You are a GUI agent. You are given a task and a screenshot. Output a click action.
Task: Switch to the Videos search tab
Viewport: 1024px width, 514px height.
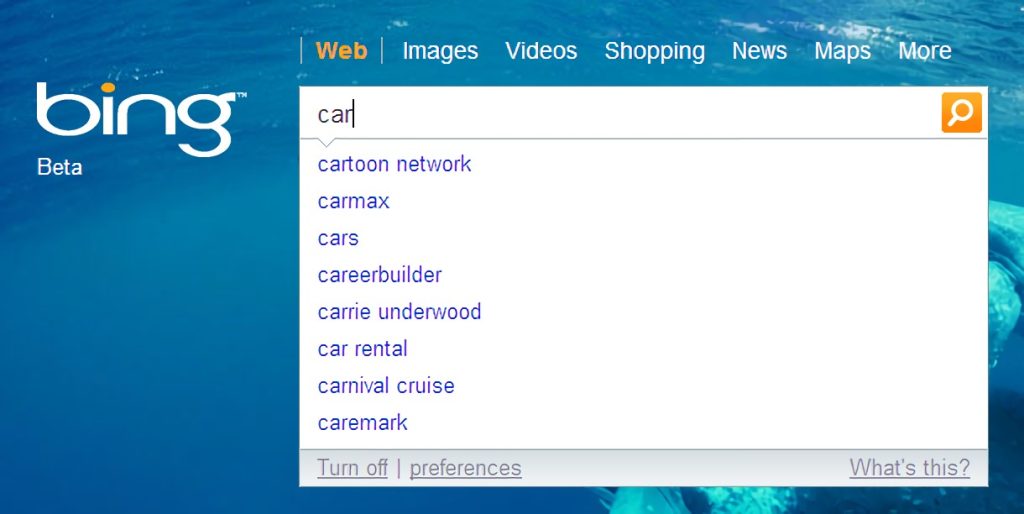(x=541, y=51)
